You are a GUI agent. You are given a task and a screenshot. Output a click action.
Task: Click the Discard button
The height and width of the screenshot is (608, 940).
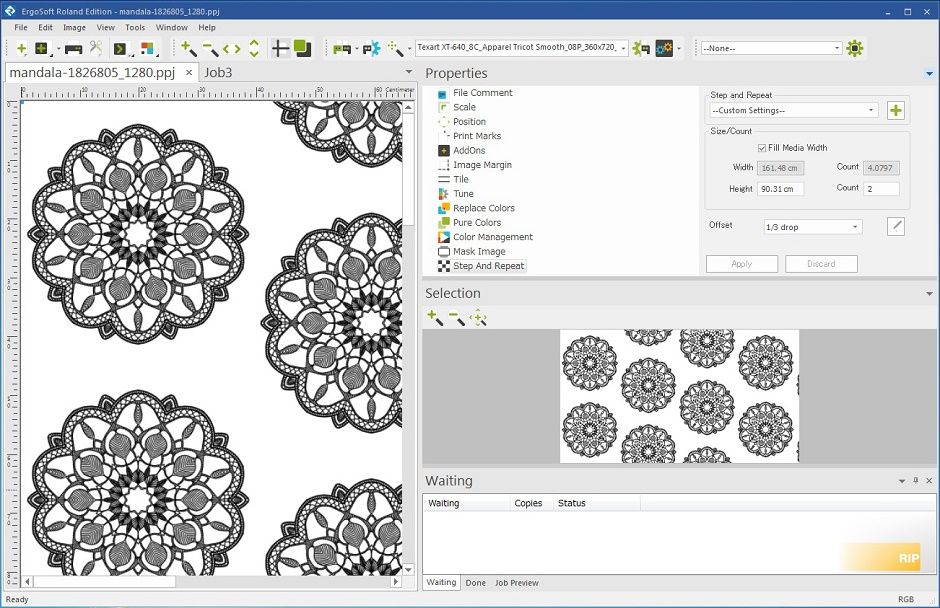click(821, 264)
